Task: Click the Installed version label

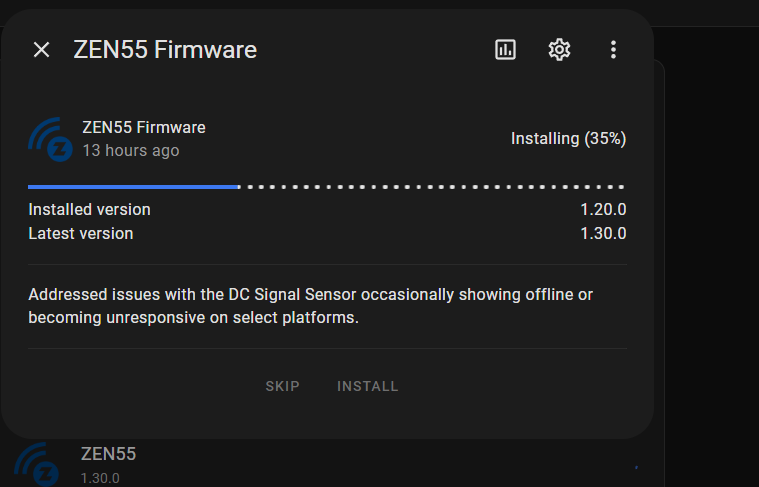Action: pos(89,210)
